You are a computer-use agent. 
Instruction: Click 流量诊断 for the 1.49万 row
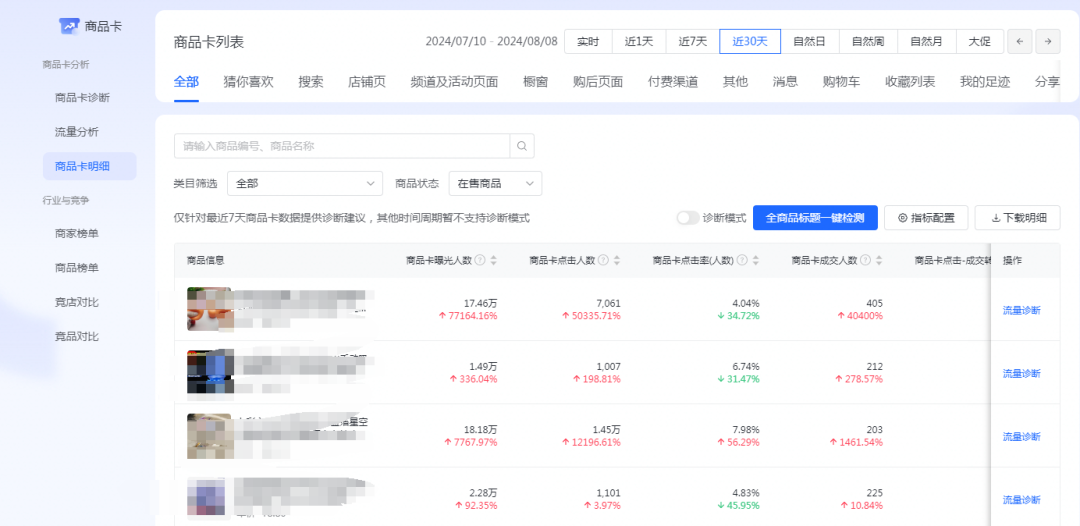[x=1021, y=373]
